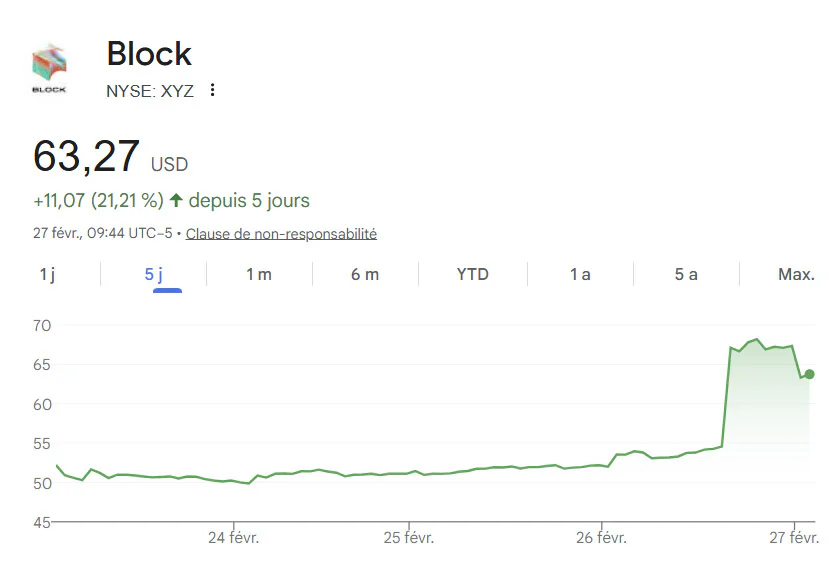Click the Block company name heading
The width and height of the screenshot is (831, 574).
pyautogui.click(x=149, y=53)
